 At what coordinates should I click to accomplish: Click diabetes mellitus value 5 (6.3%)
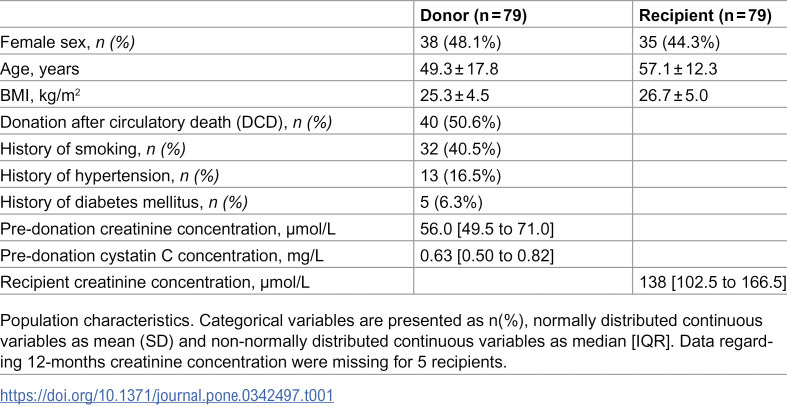(451, 203)
